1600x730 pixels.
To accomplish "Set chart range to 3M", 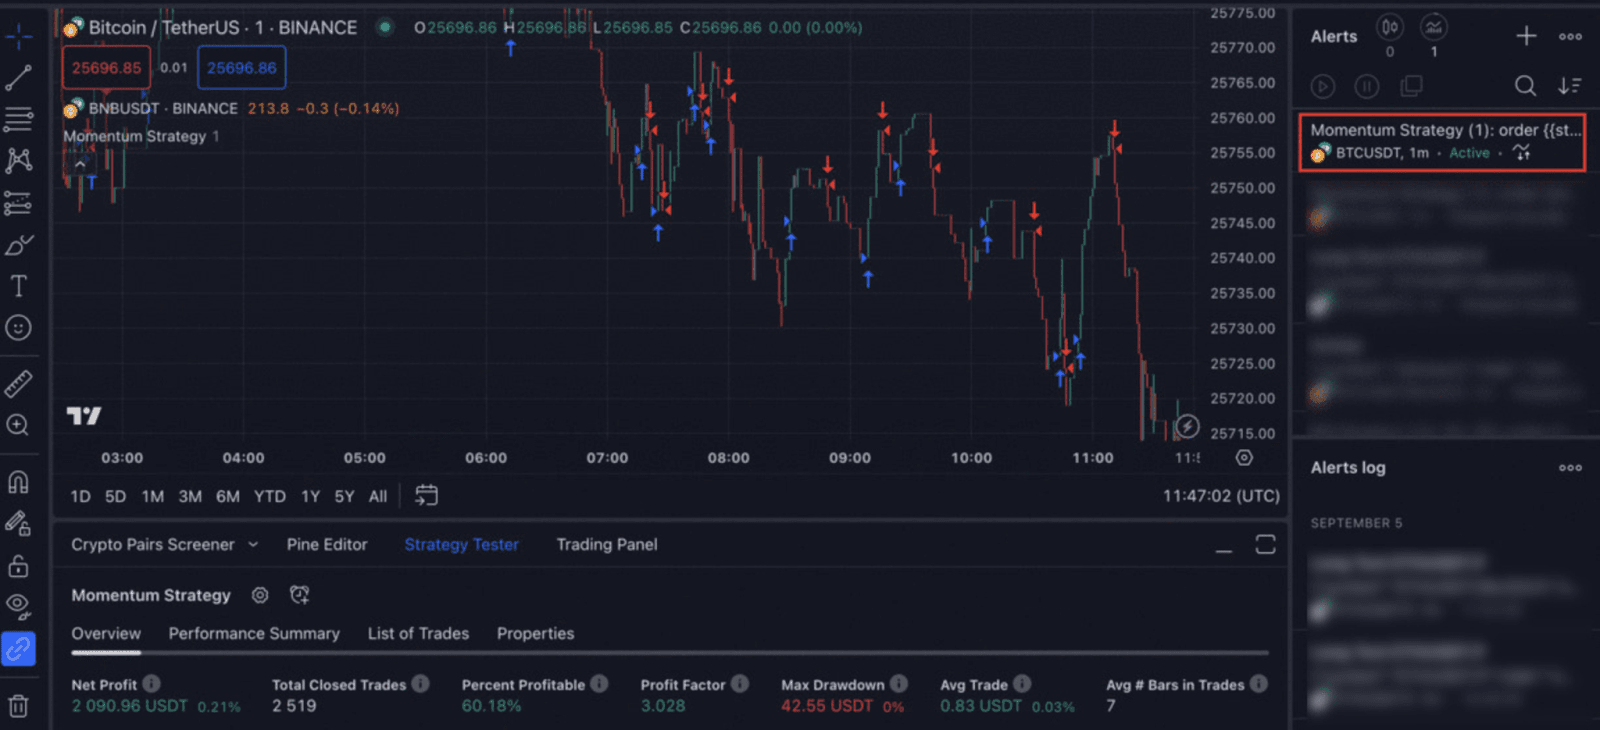I will [x=190, y=496].
